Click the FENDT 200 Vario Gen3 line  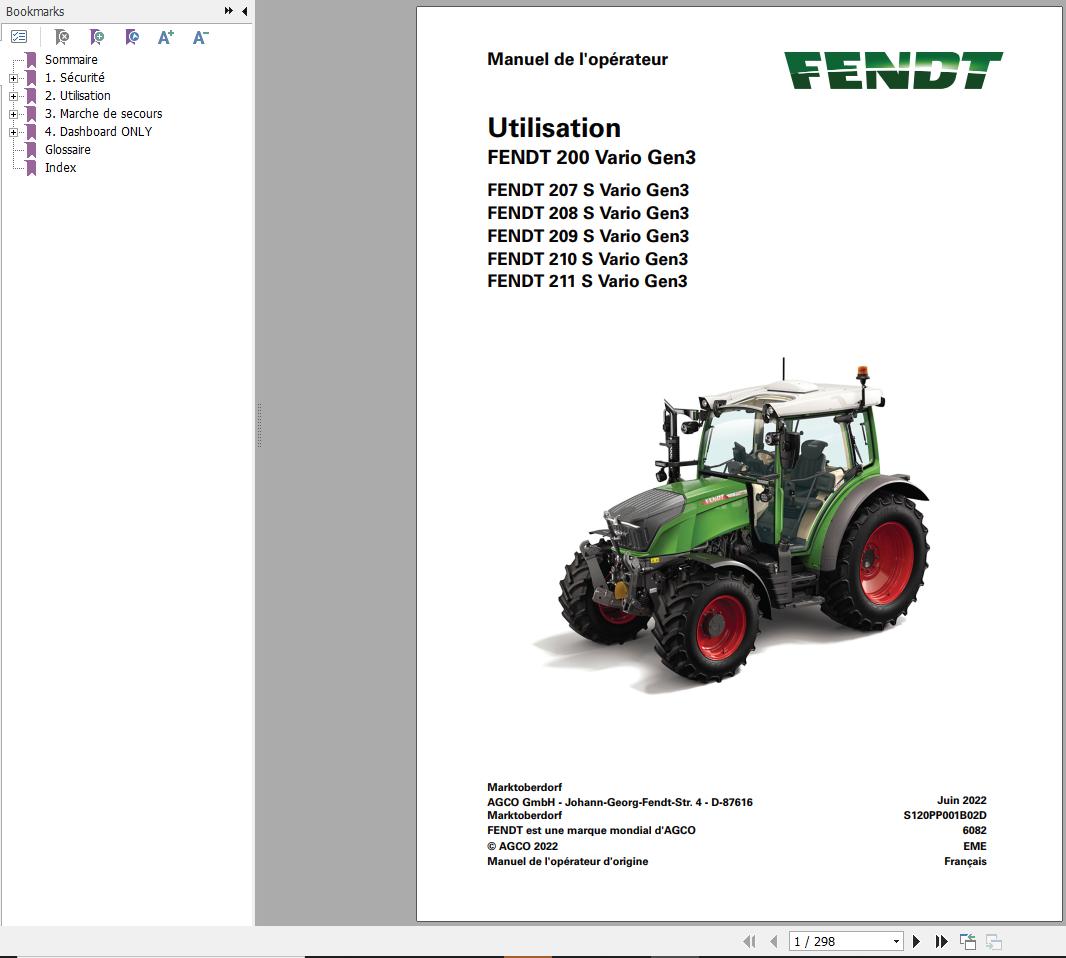591,158
